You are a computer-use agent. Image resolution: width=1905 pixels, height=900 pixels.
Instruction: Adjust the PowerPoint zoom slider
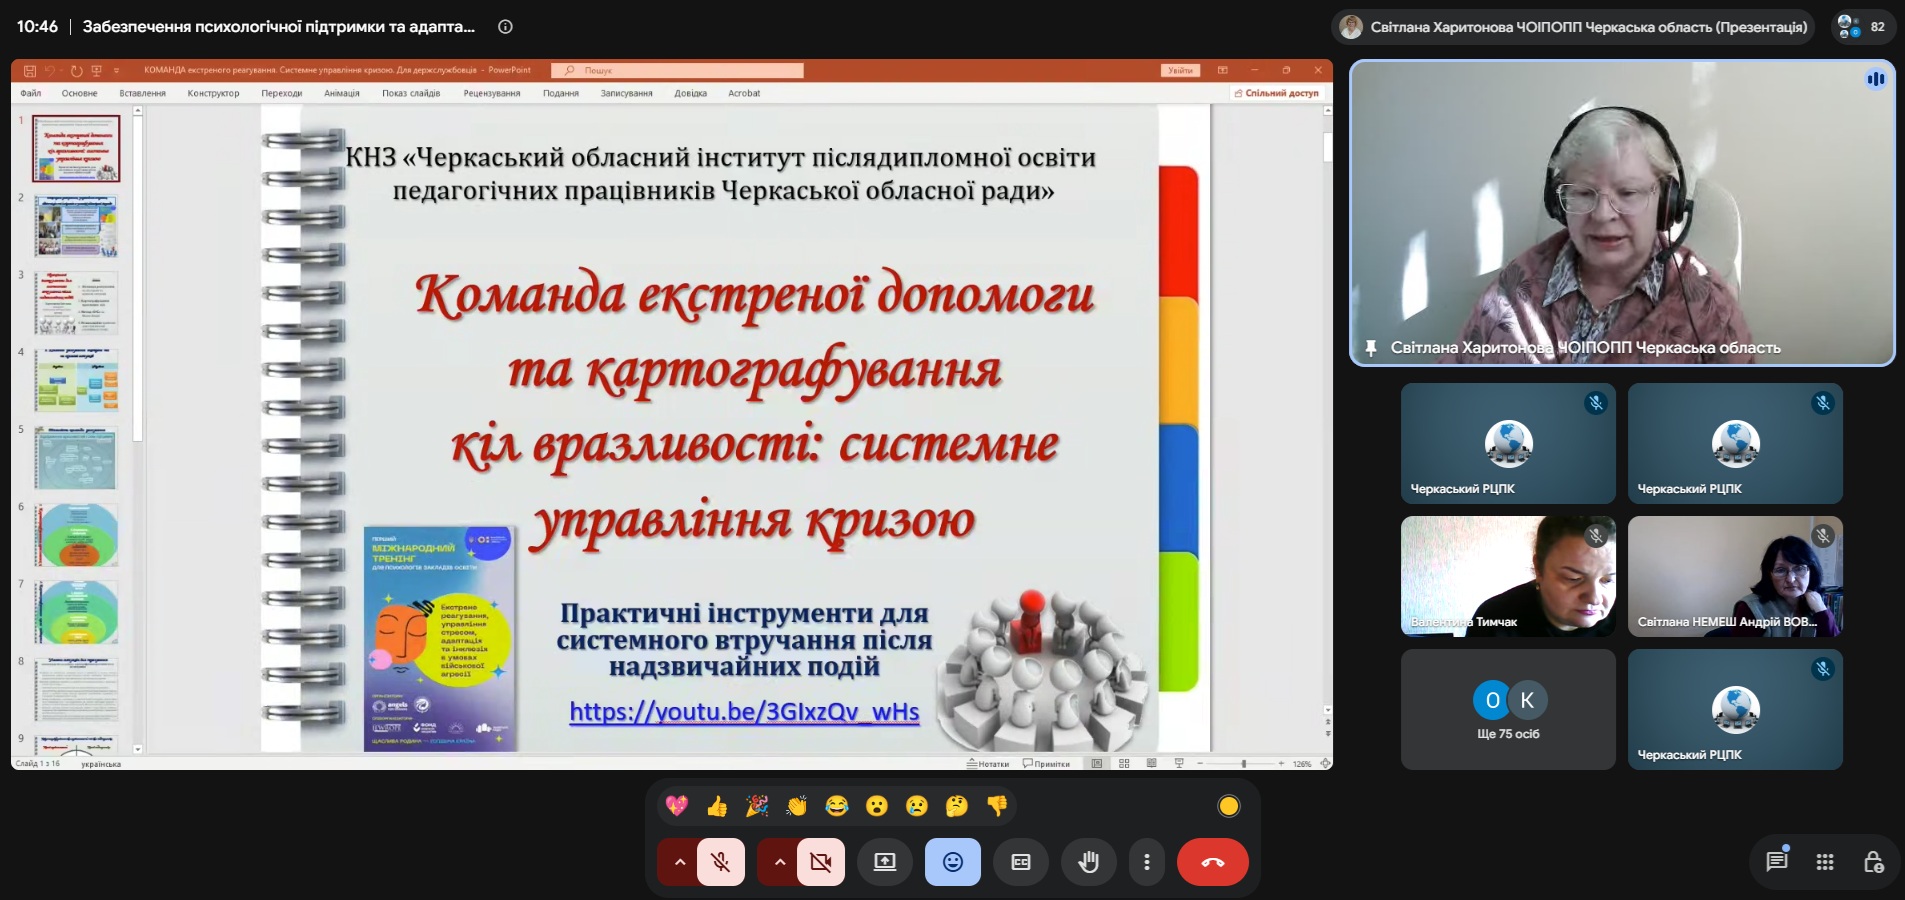click(1244, 763)
